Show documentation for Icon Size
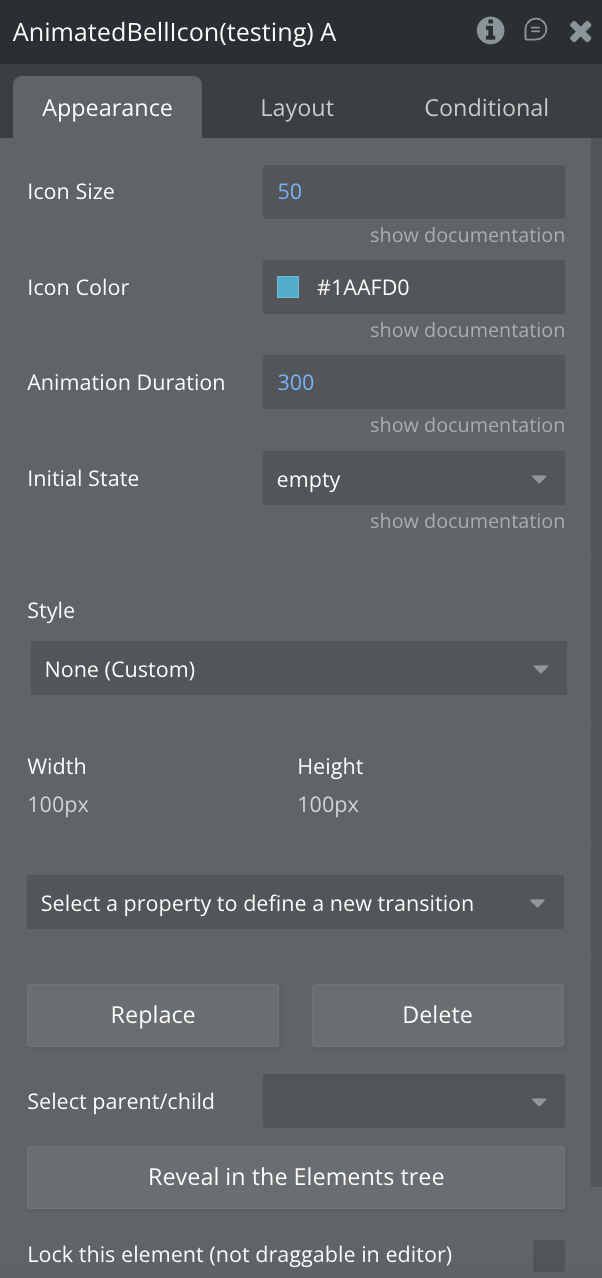 [x=467, y=235]
